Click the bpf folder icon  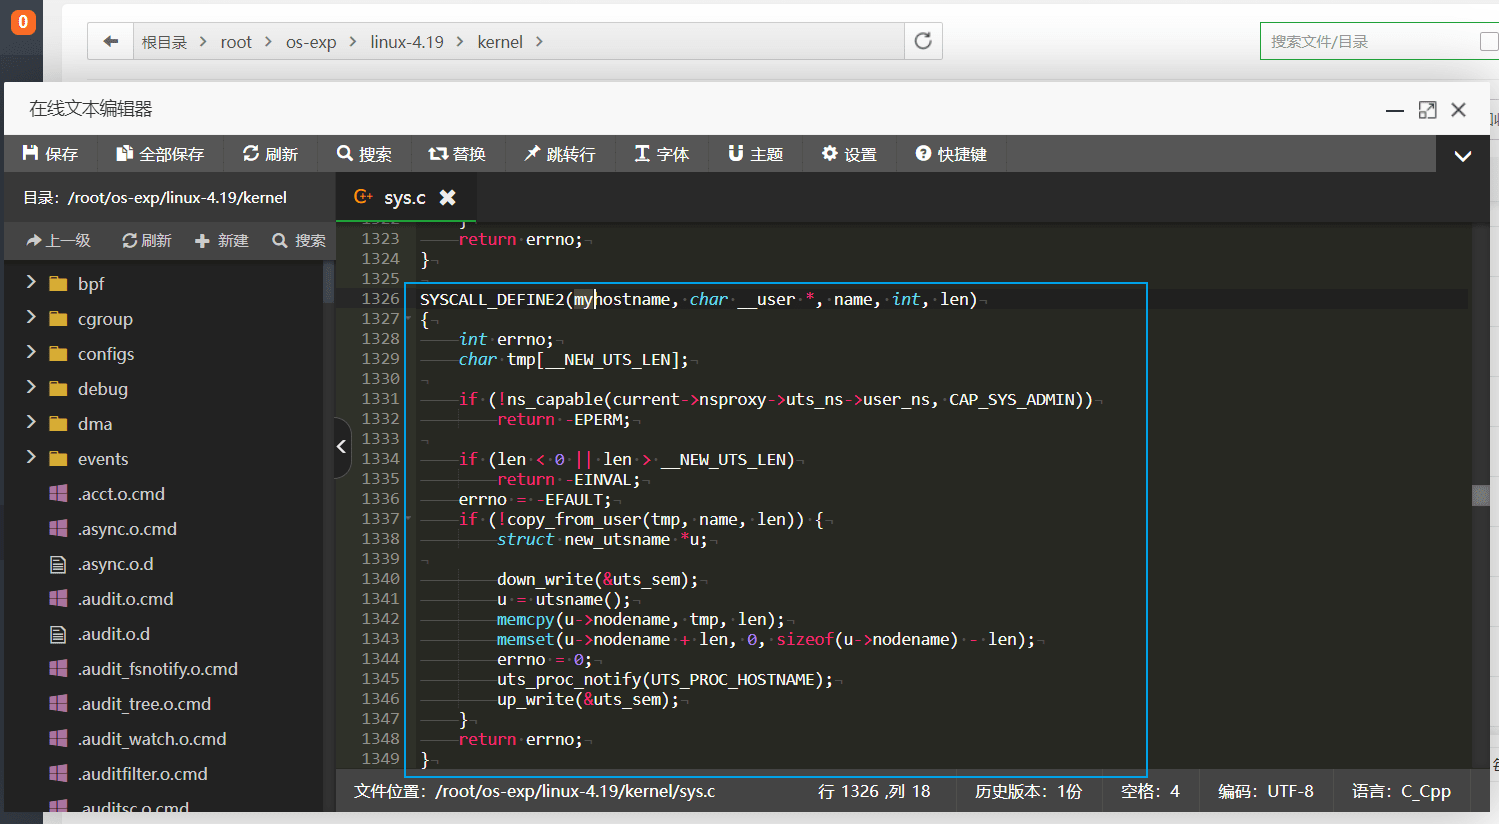(58, 284)
